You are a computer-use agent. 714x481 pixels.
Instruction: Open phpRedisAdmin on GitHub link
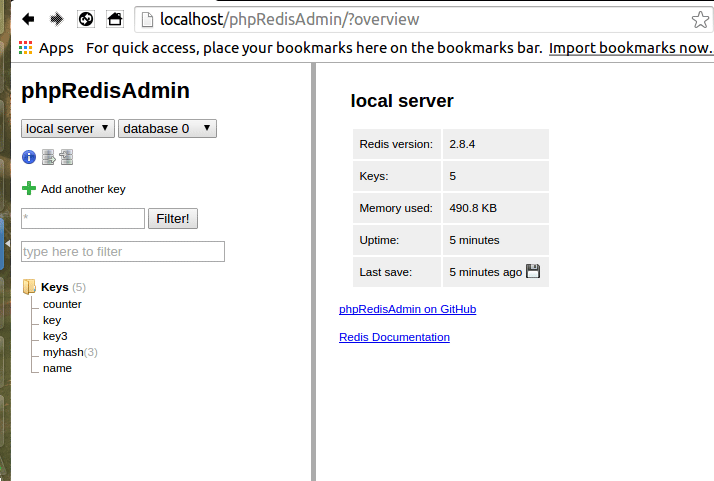pos(407,309)
